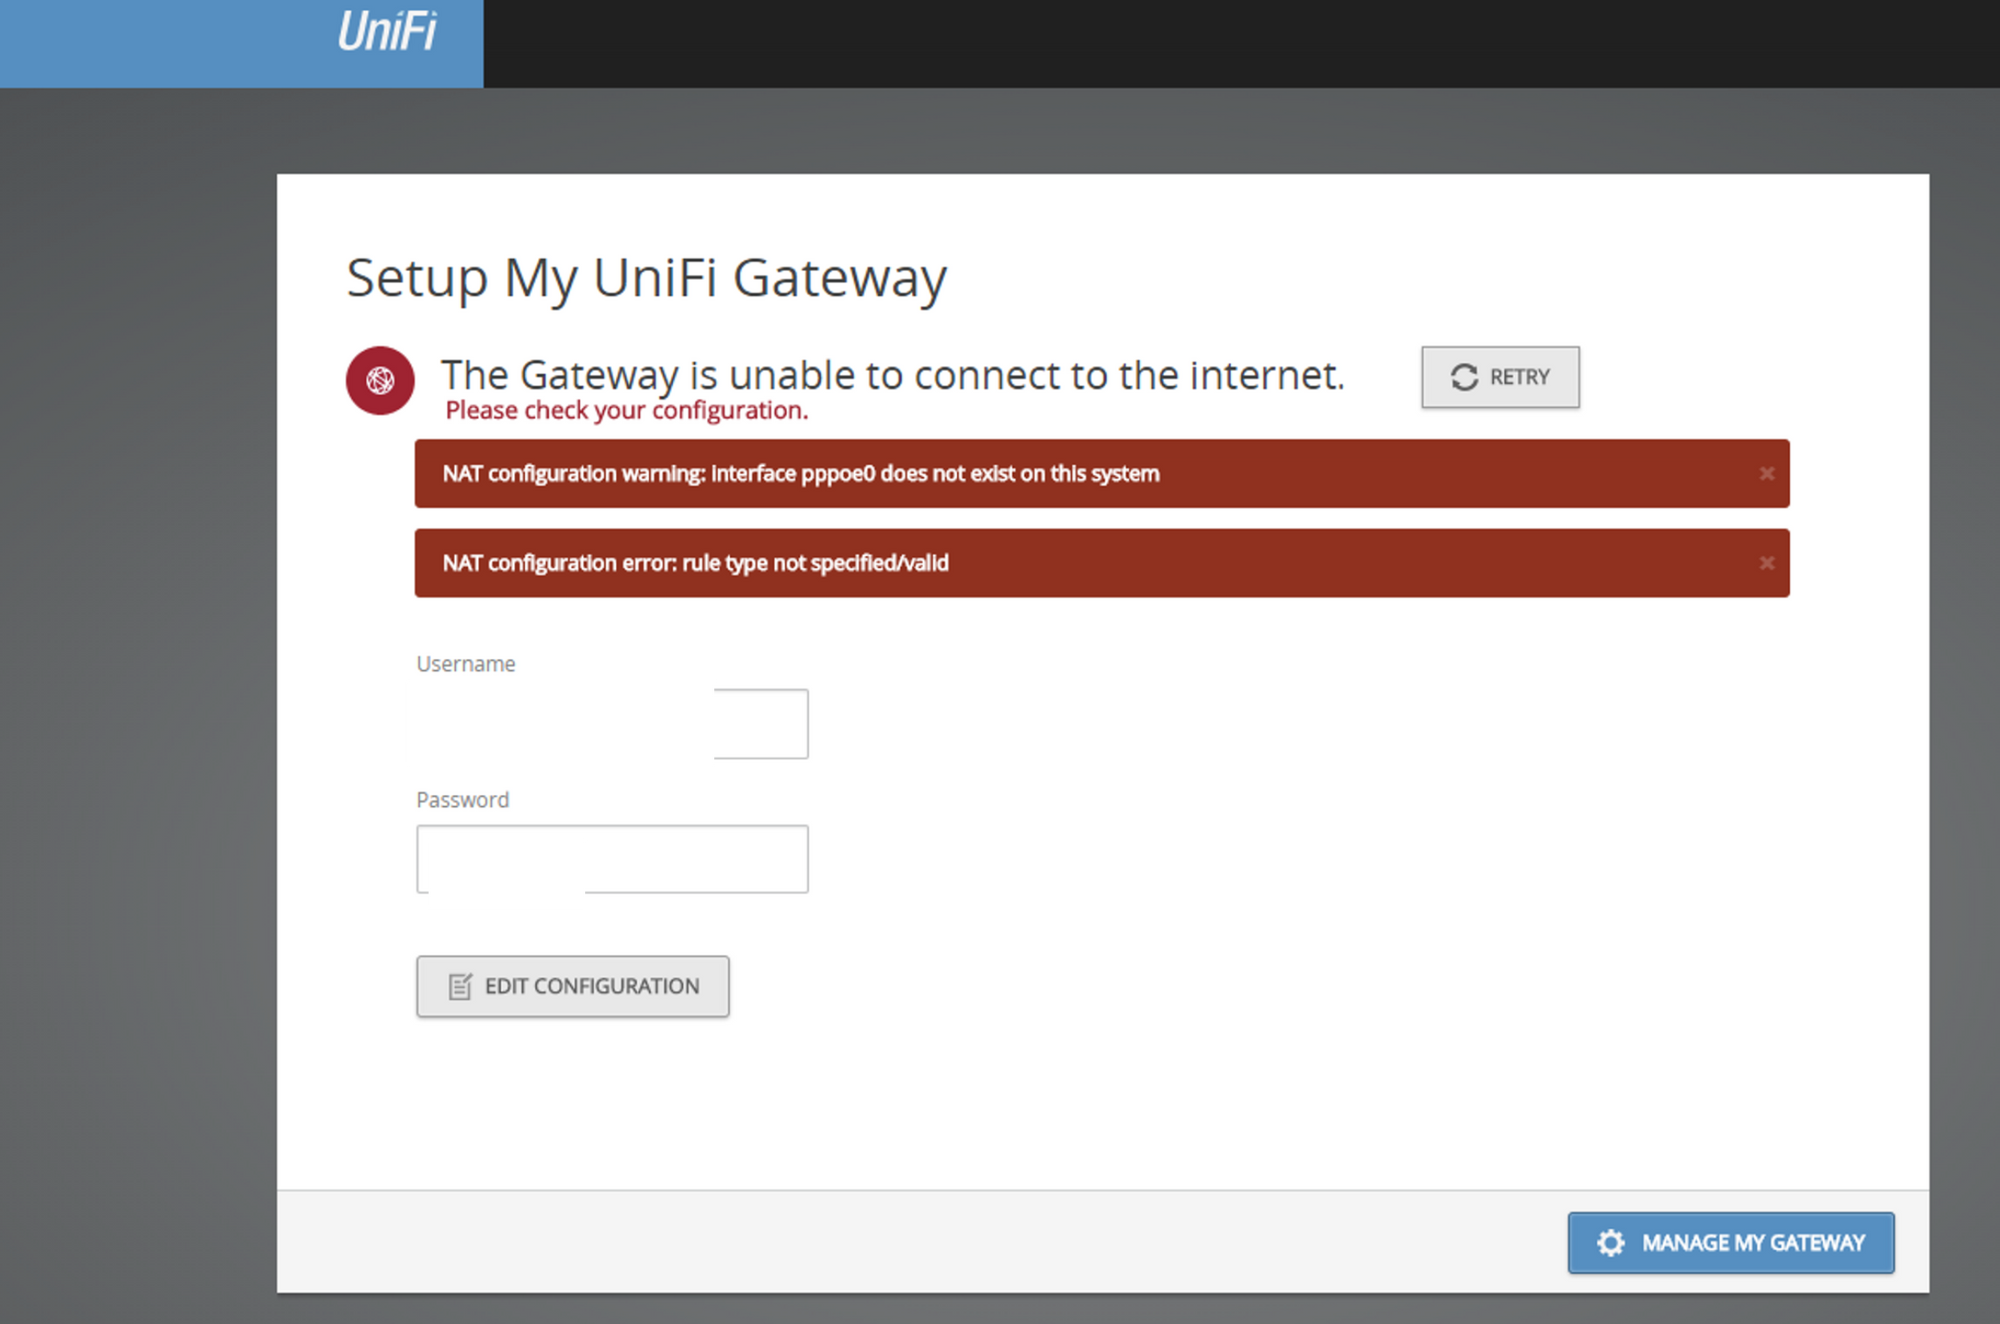Focus the Password input field
This screenshot has width=2000, height=1324.
coord(694,859)
